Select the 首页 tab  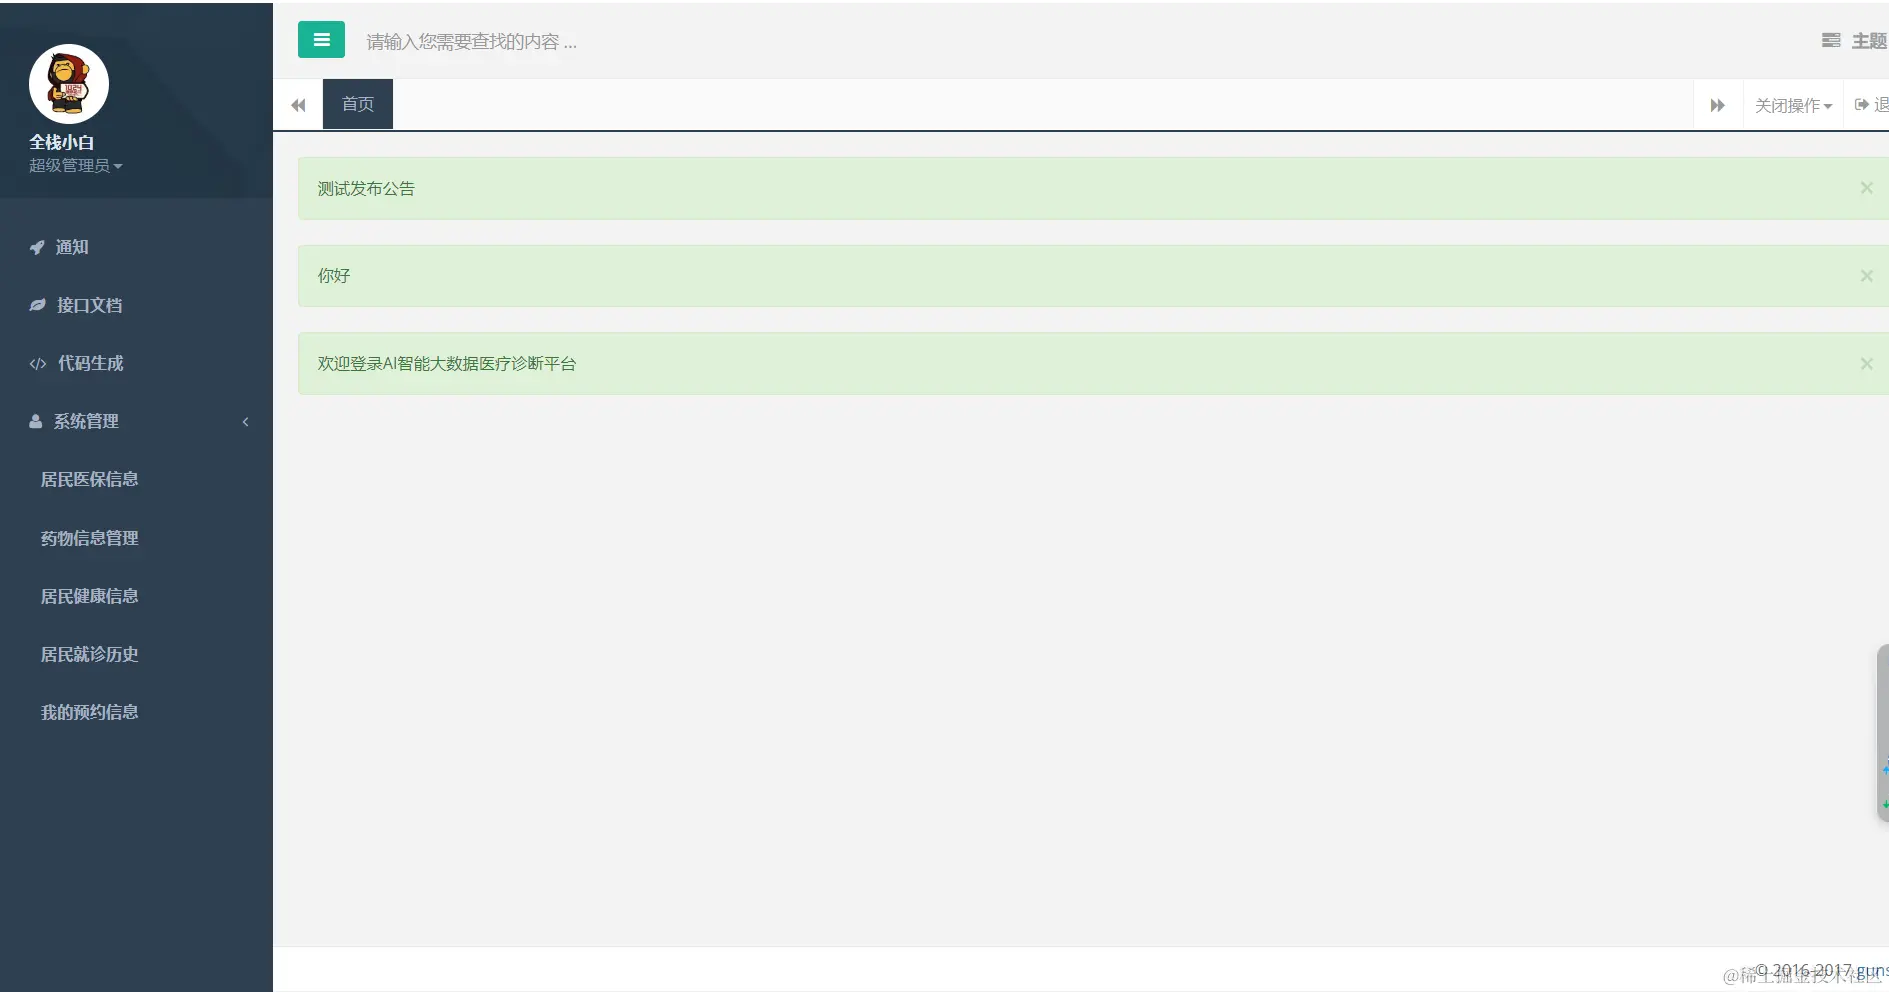click(x=358, y=104)
